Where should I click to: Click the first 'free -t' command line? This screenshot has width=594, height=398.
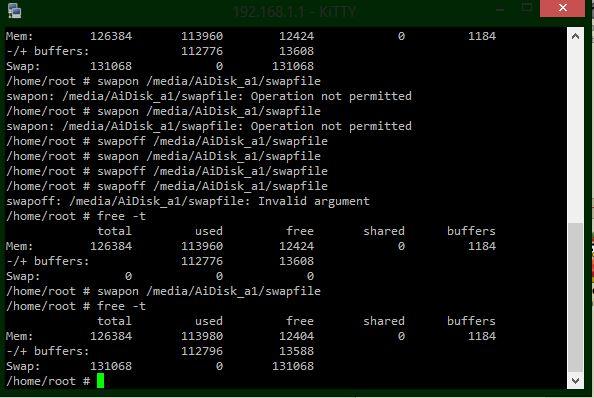pyautogui.click(x=76, y=216)
